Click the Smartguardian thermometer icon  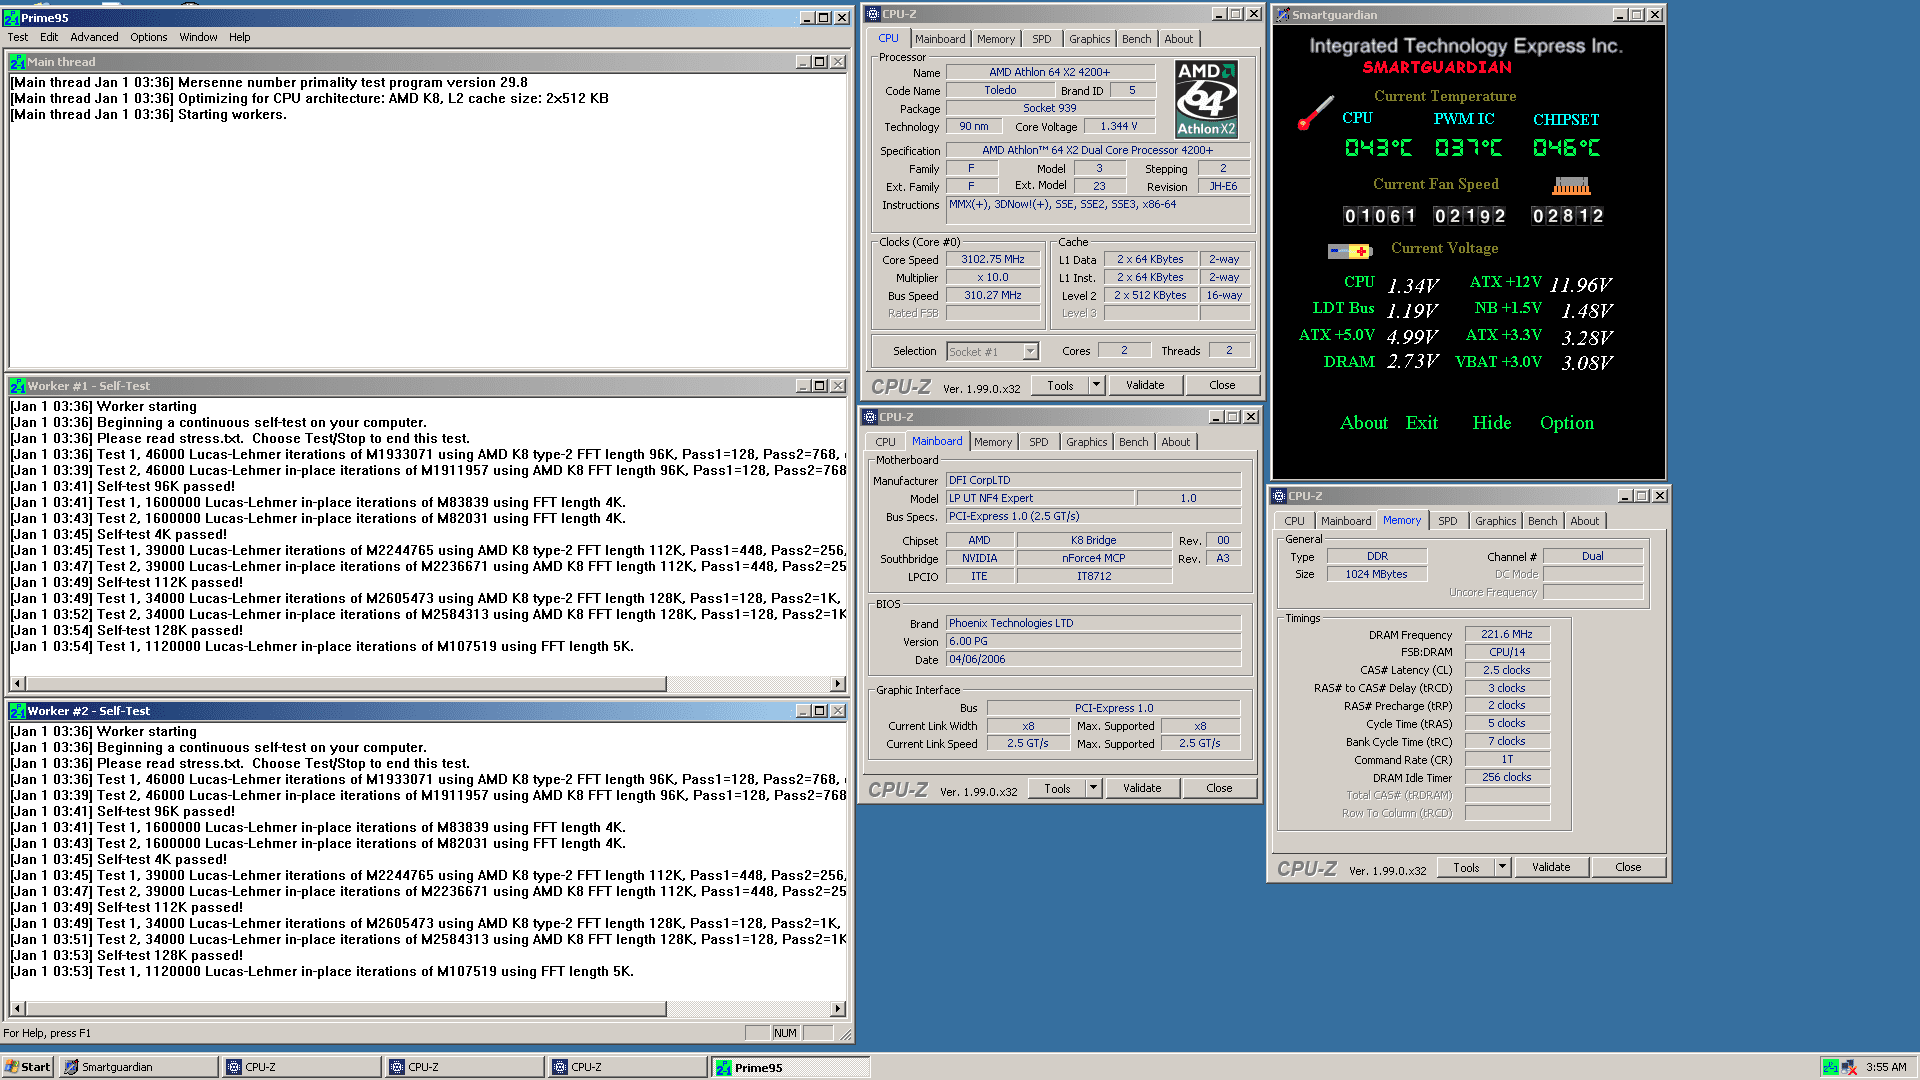1315,112
